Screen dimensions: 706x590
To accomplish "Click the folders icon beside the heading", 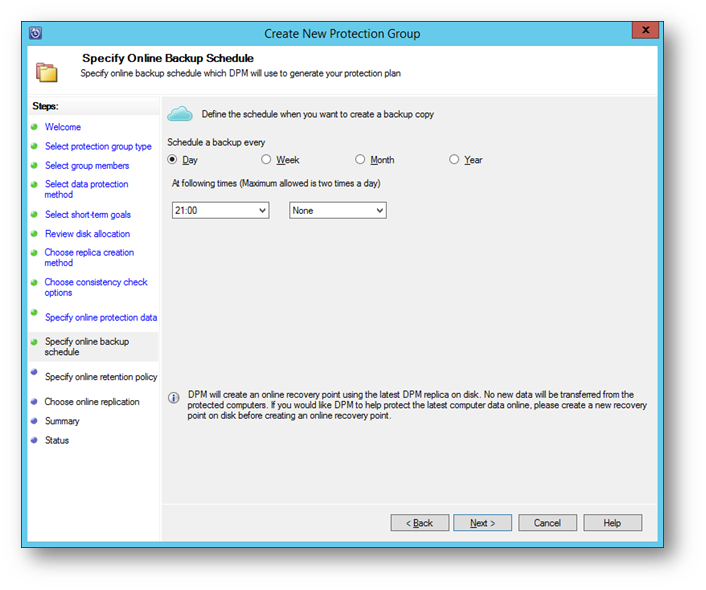I will tap(47, 73).
